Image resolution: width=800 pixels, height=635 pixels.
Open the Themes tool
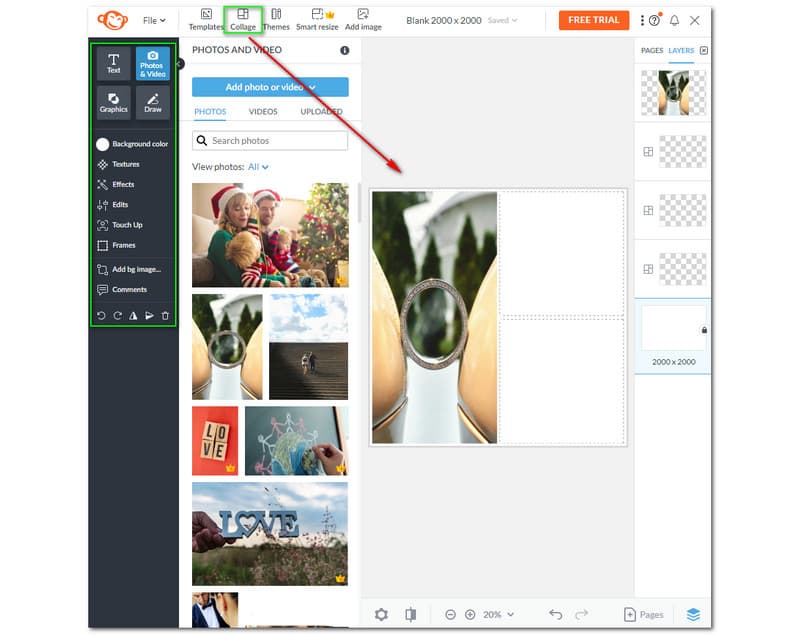click(x=276, y=20)
